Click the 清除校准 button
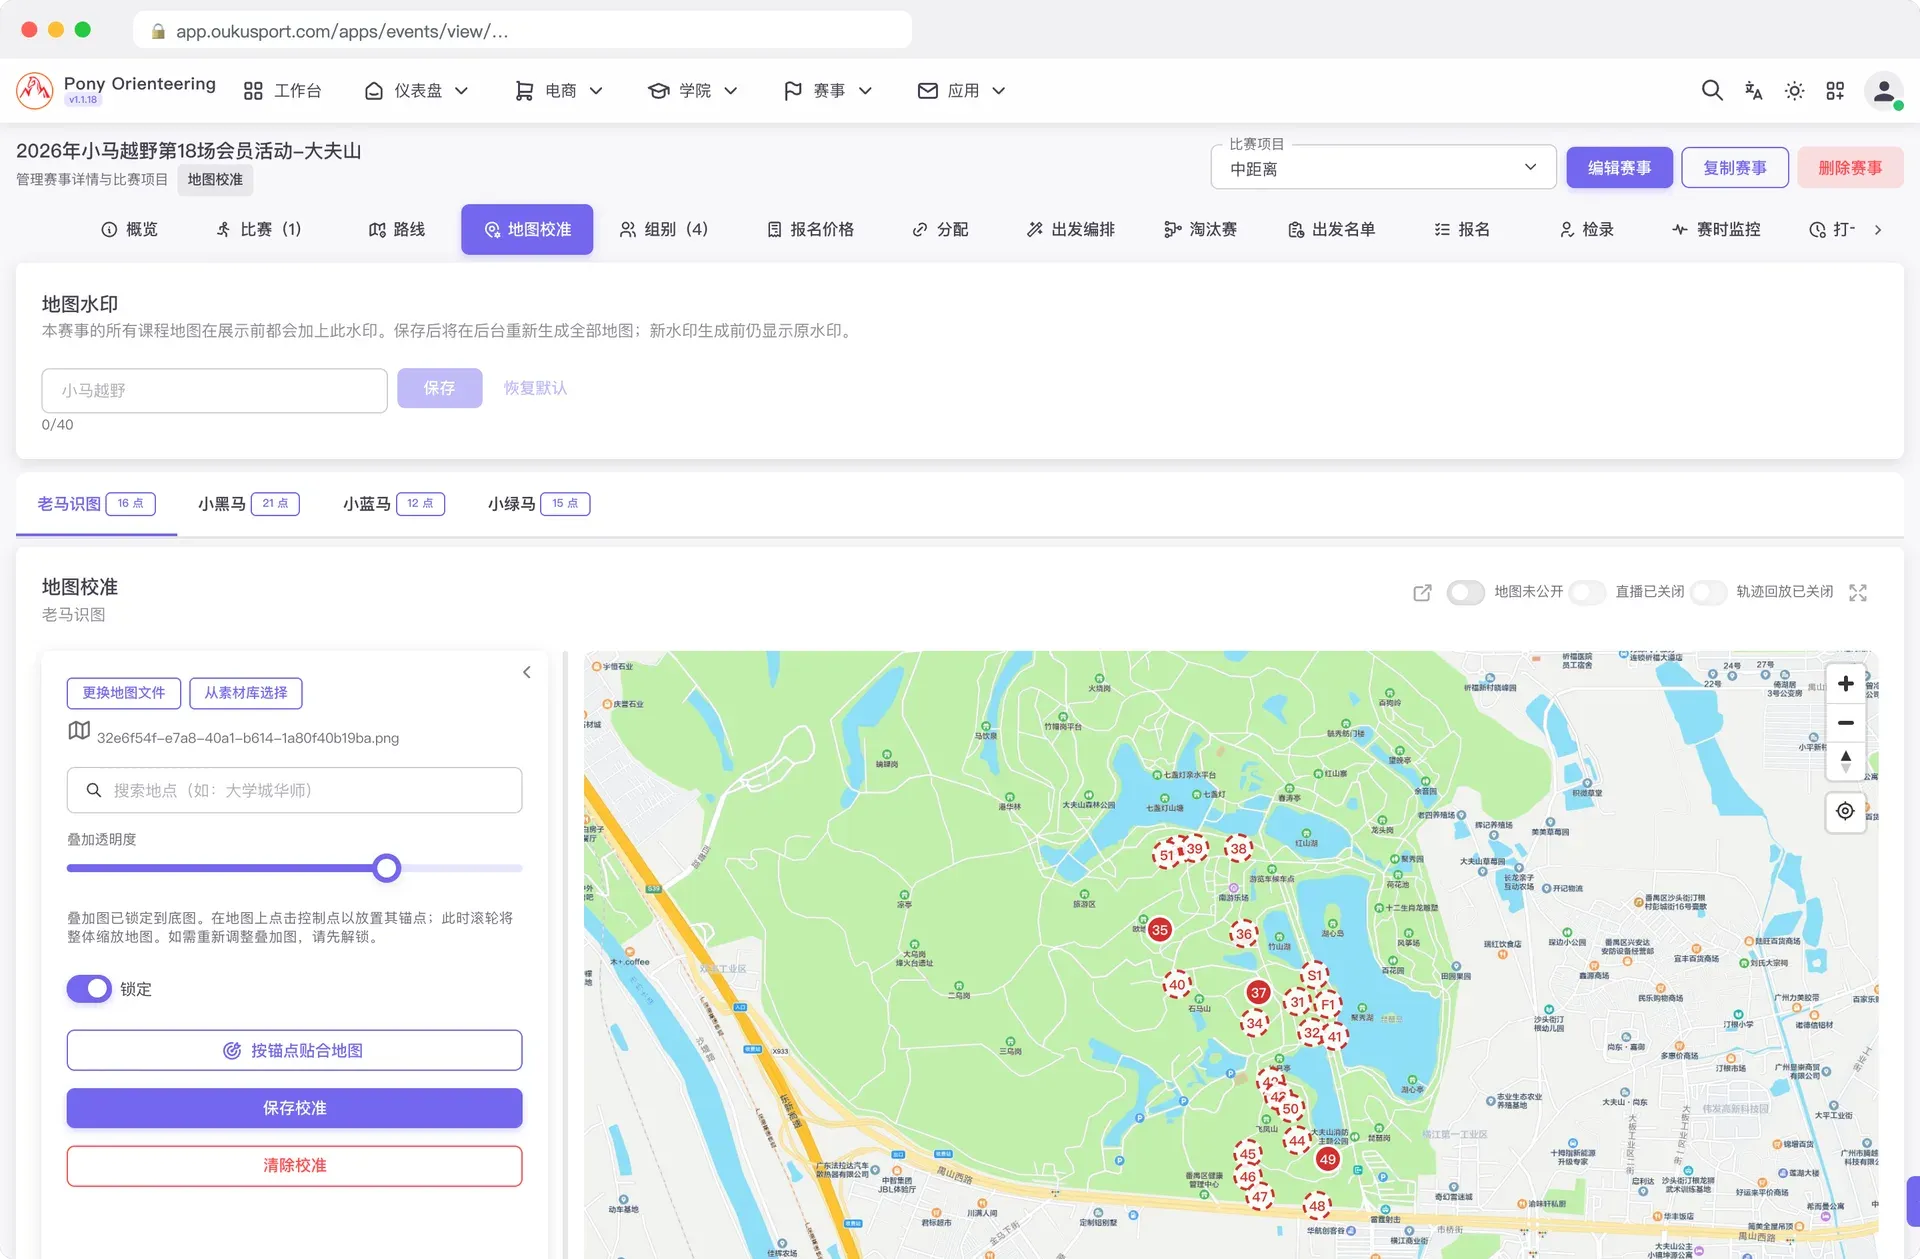1920x1259 pixels. coord(295,1166)
